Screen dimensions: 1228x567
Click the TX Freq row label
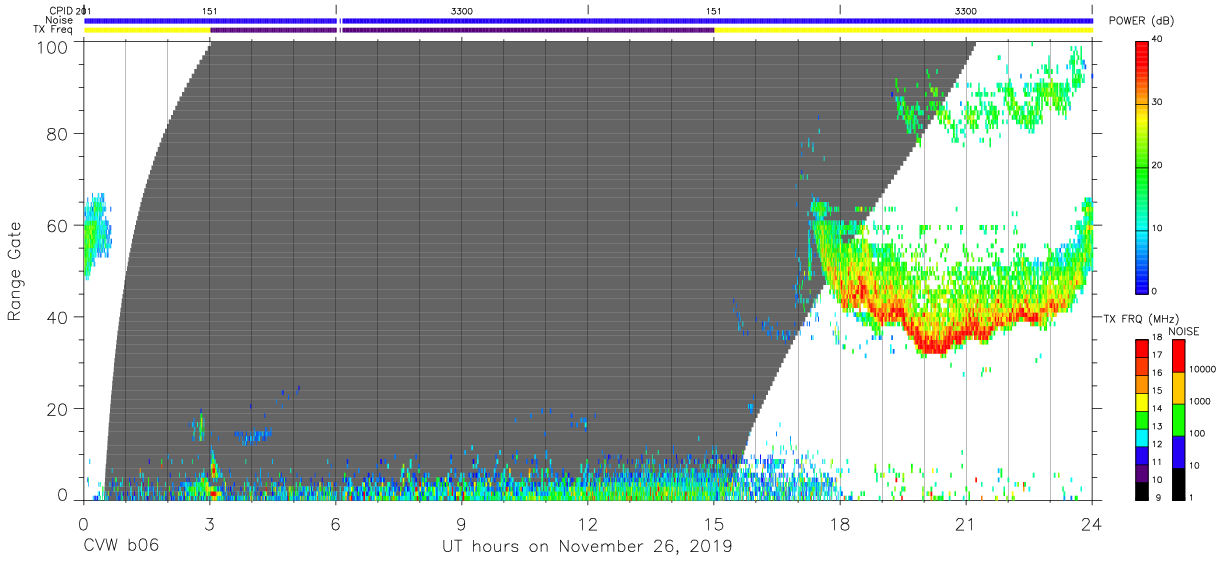(x=52, y=30)
